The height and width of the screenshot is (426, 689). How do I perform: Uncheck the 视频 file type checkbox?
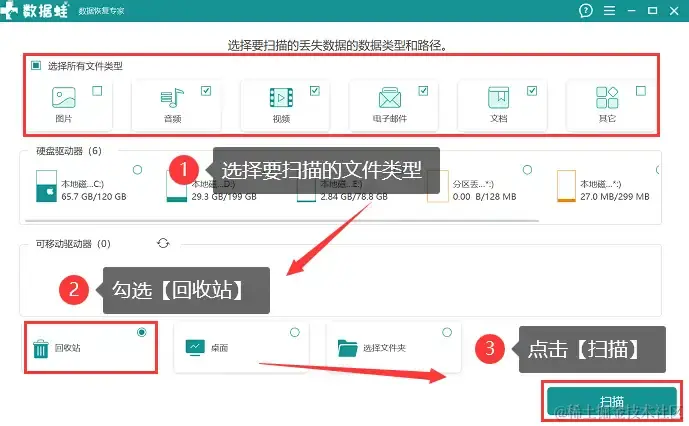(x=315, y=91)
